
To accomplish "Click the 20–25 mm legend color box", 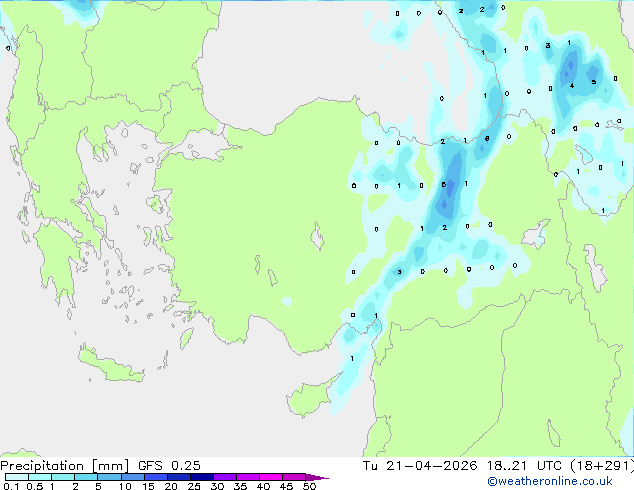I will 178,477.
